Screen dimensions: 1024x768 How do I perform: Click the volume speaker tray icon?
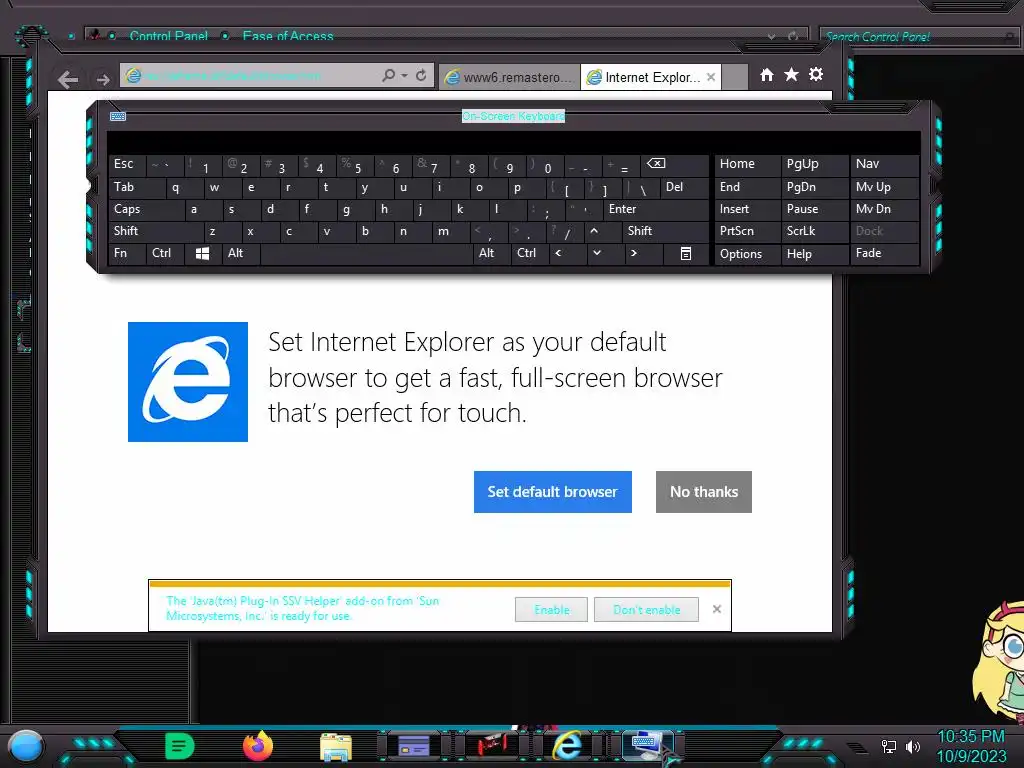[913, 746]
